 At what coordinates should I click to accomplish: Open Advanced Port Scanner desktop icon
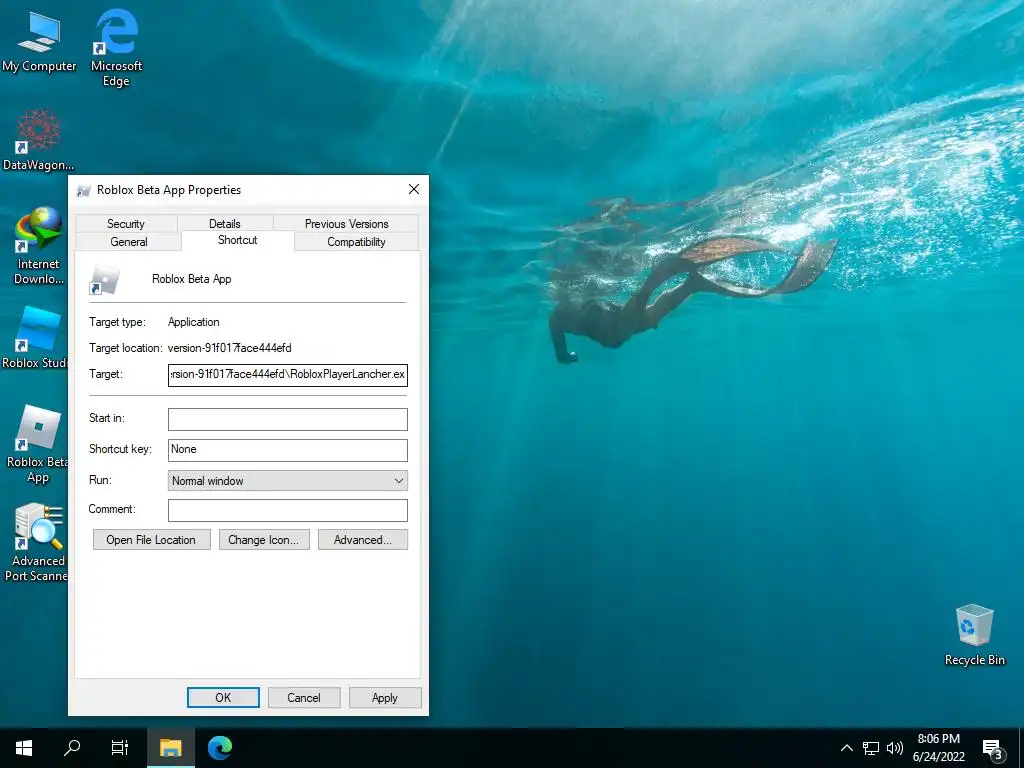(37, 542)
